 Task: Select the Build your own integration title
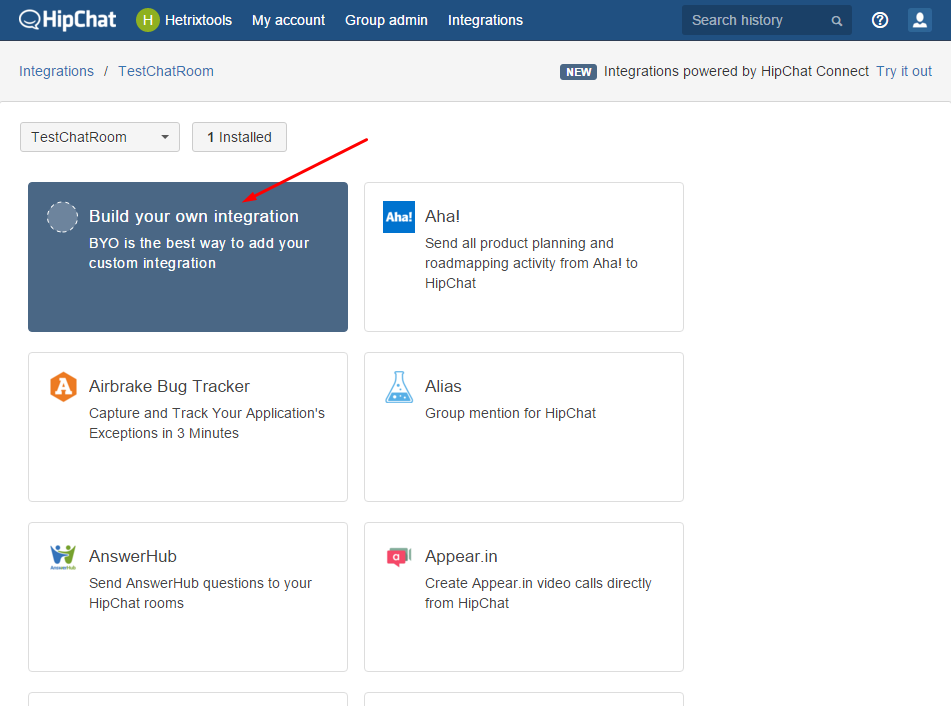coord(193,216)
